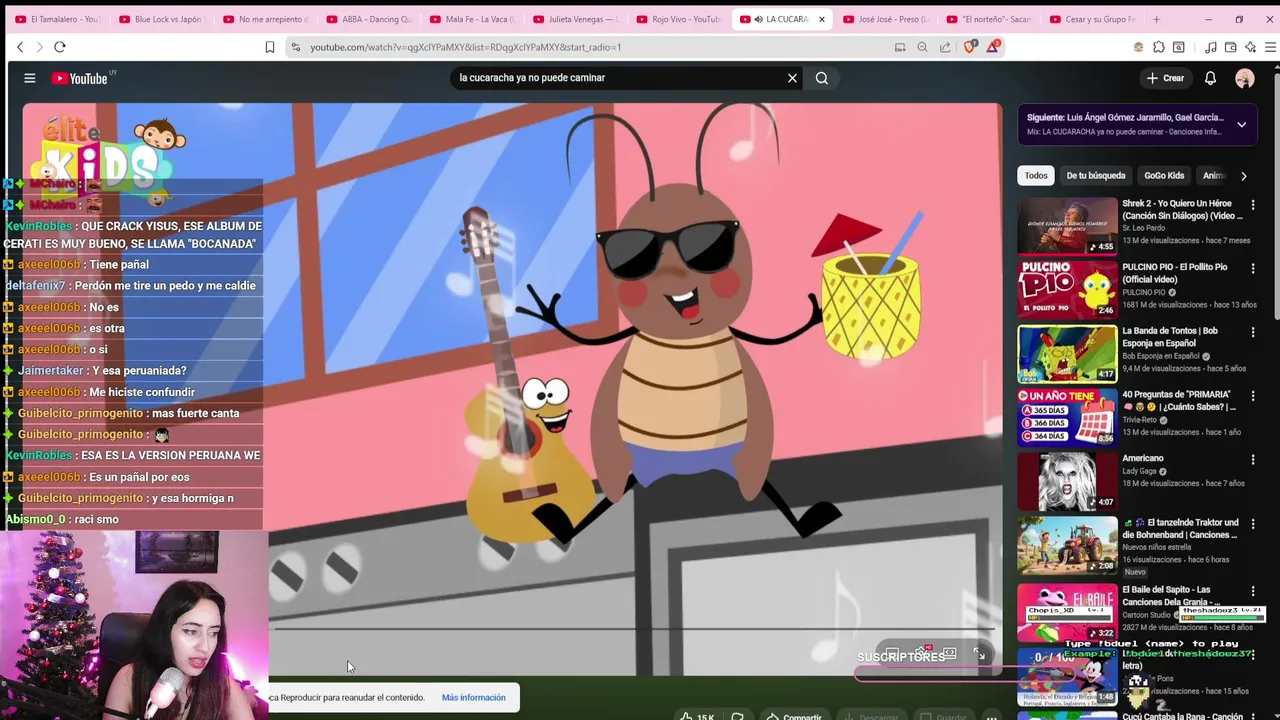This screenshot has width=1280, height=720.
Task: Switch to the Rojo Vivo tab
Action: pos(681,19)
